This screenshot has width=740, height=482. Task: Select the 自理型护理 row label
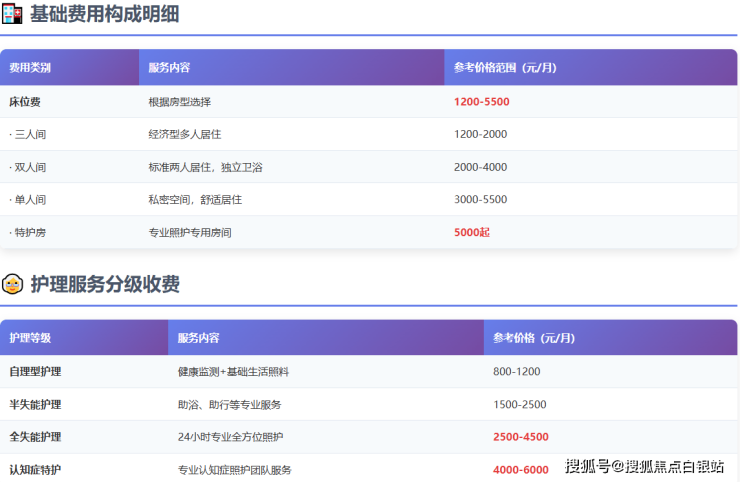(x=35, y=372)
